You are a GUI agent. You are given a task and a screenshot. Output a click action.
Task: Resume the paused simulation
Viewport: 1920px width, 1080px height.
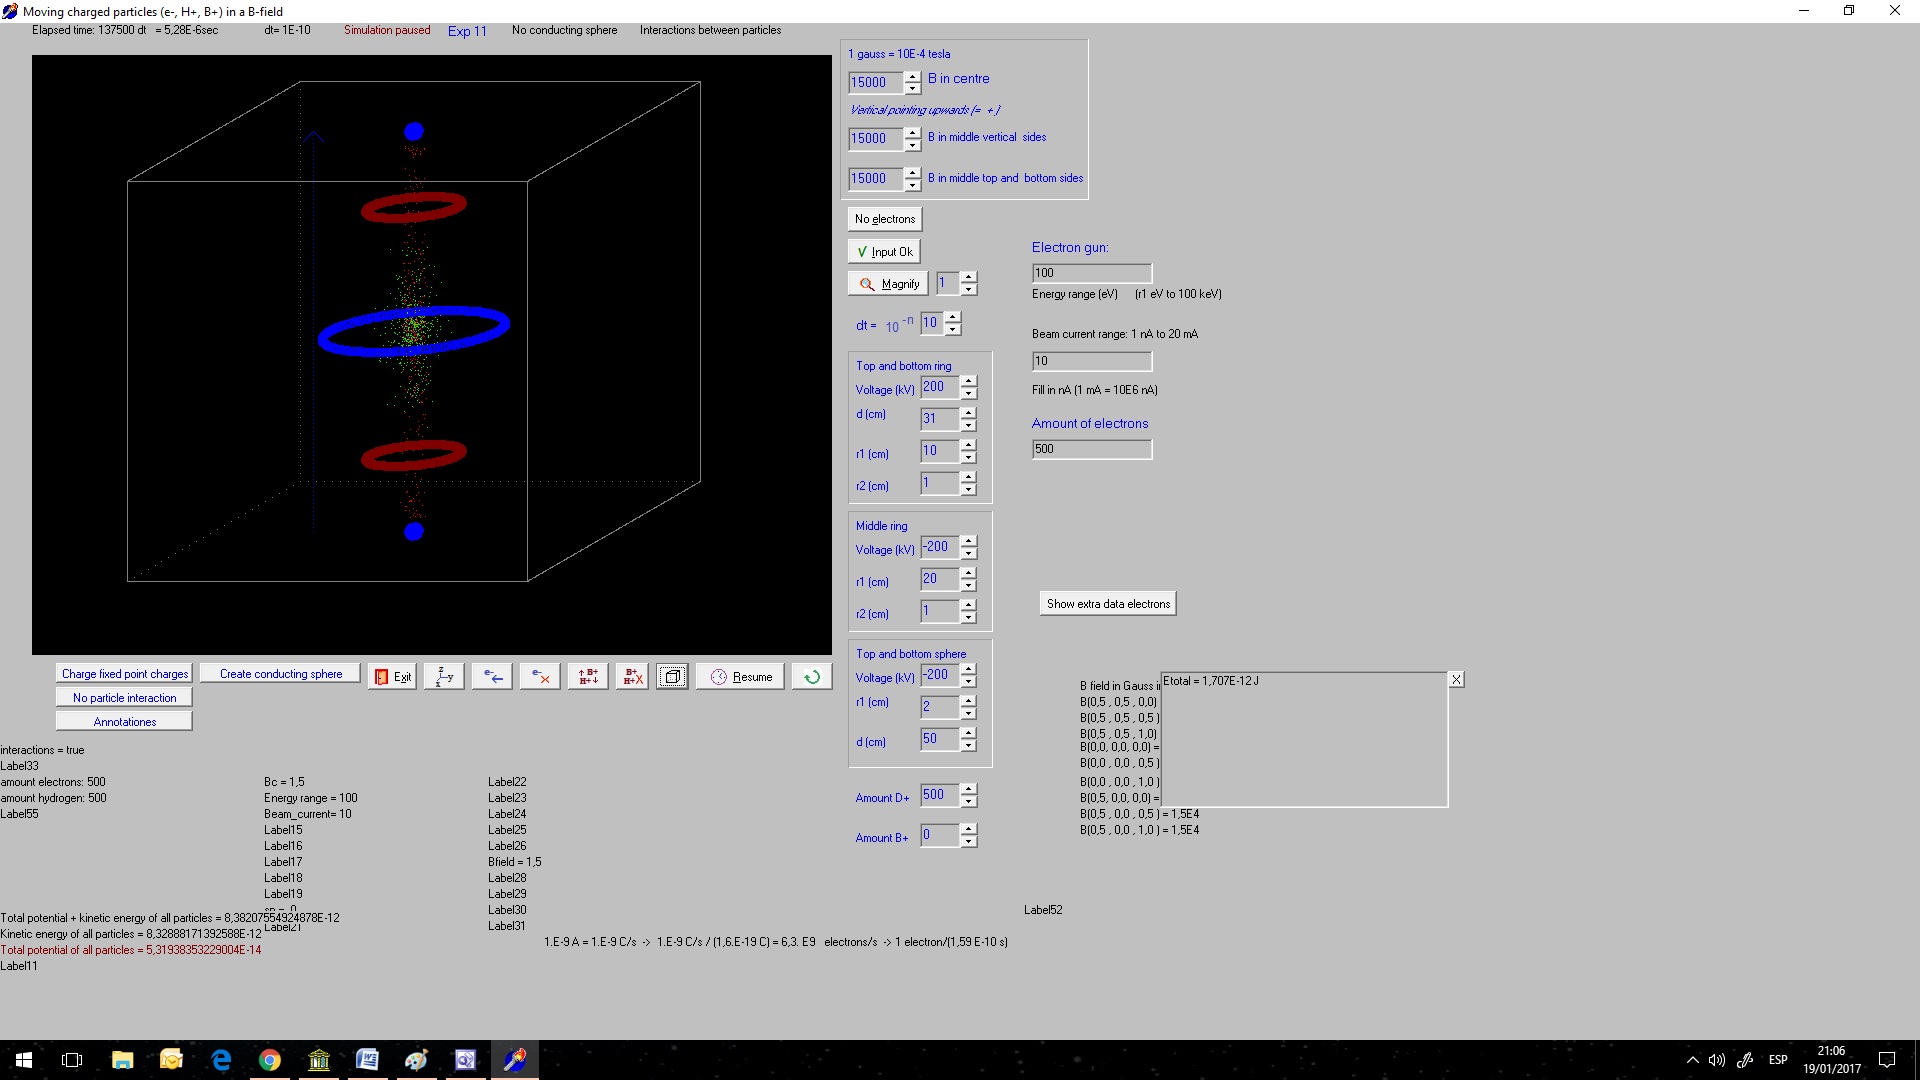[x=741, y=677]
